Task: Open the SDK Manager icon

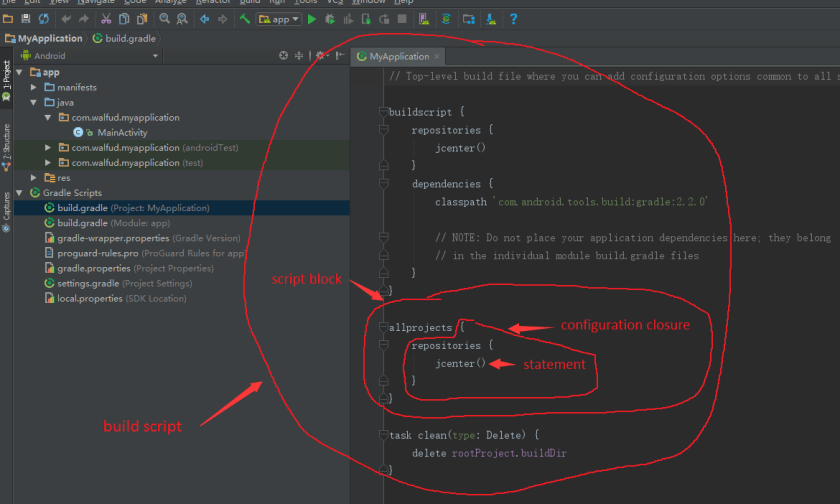Action: tap(491, 19)
